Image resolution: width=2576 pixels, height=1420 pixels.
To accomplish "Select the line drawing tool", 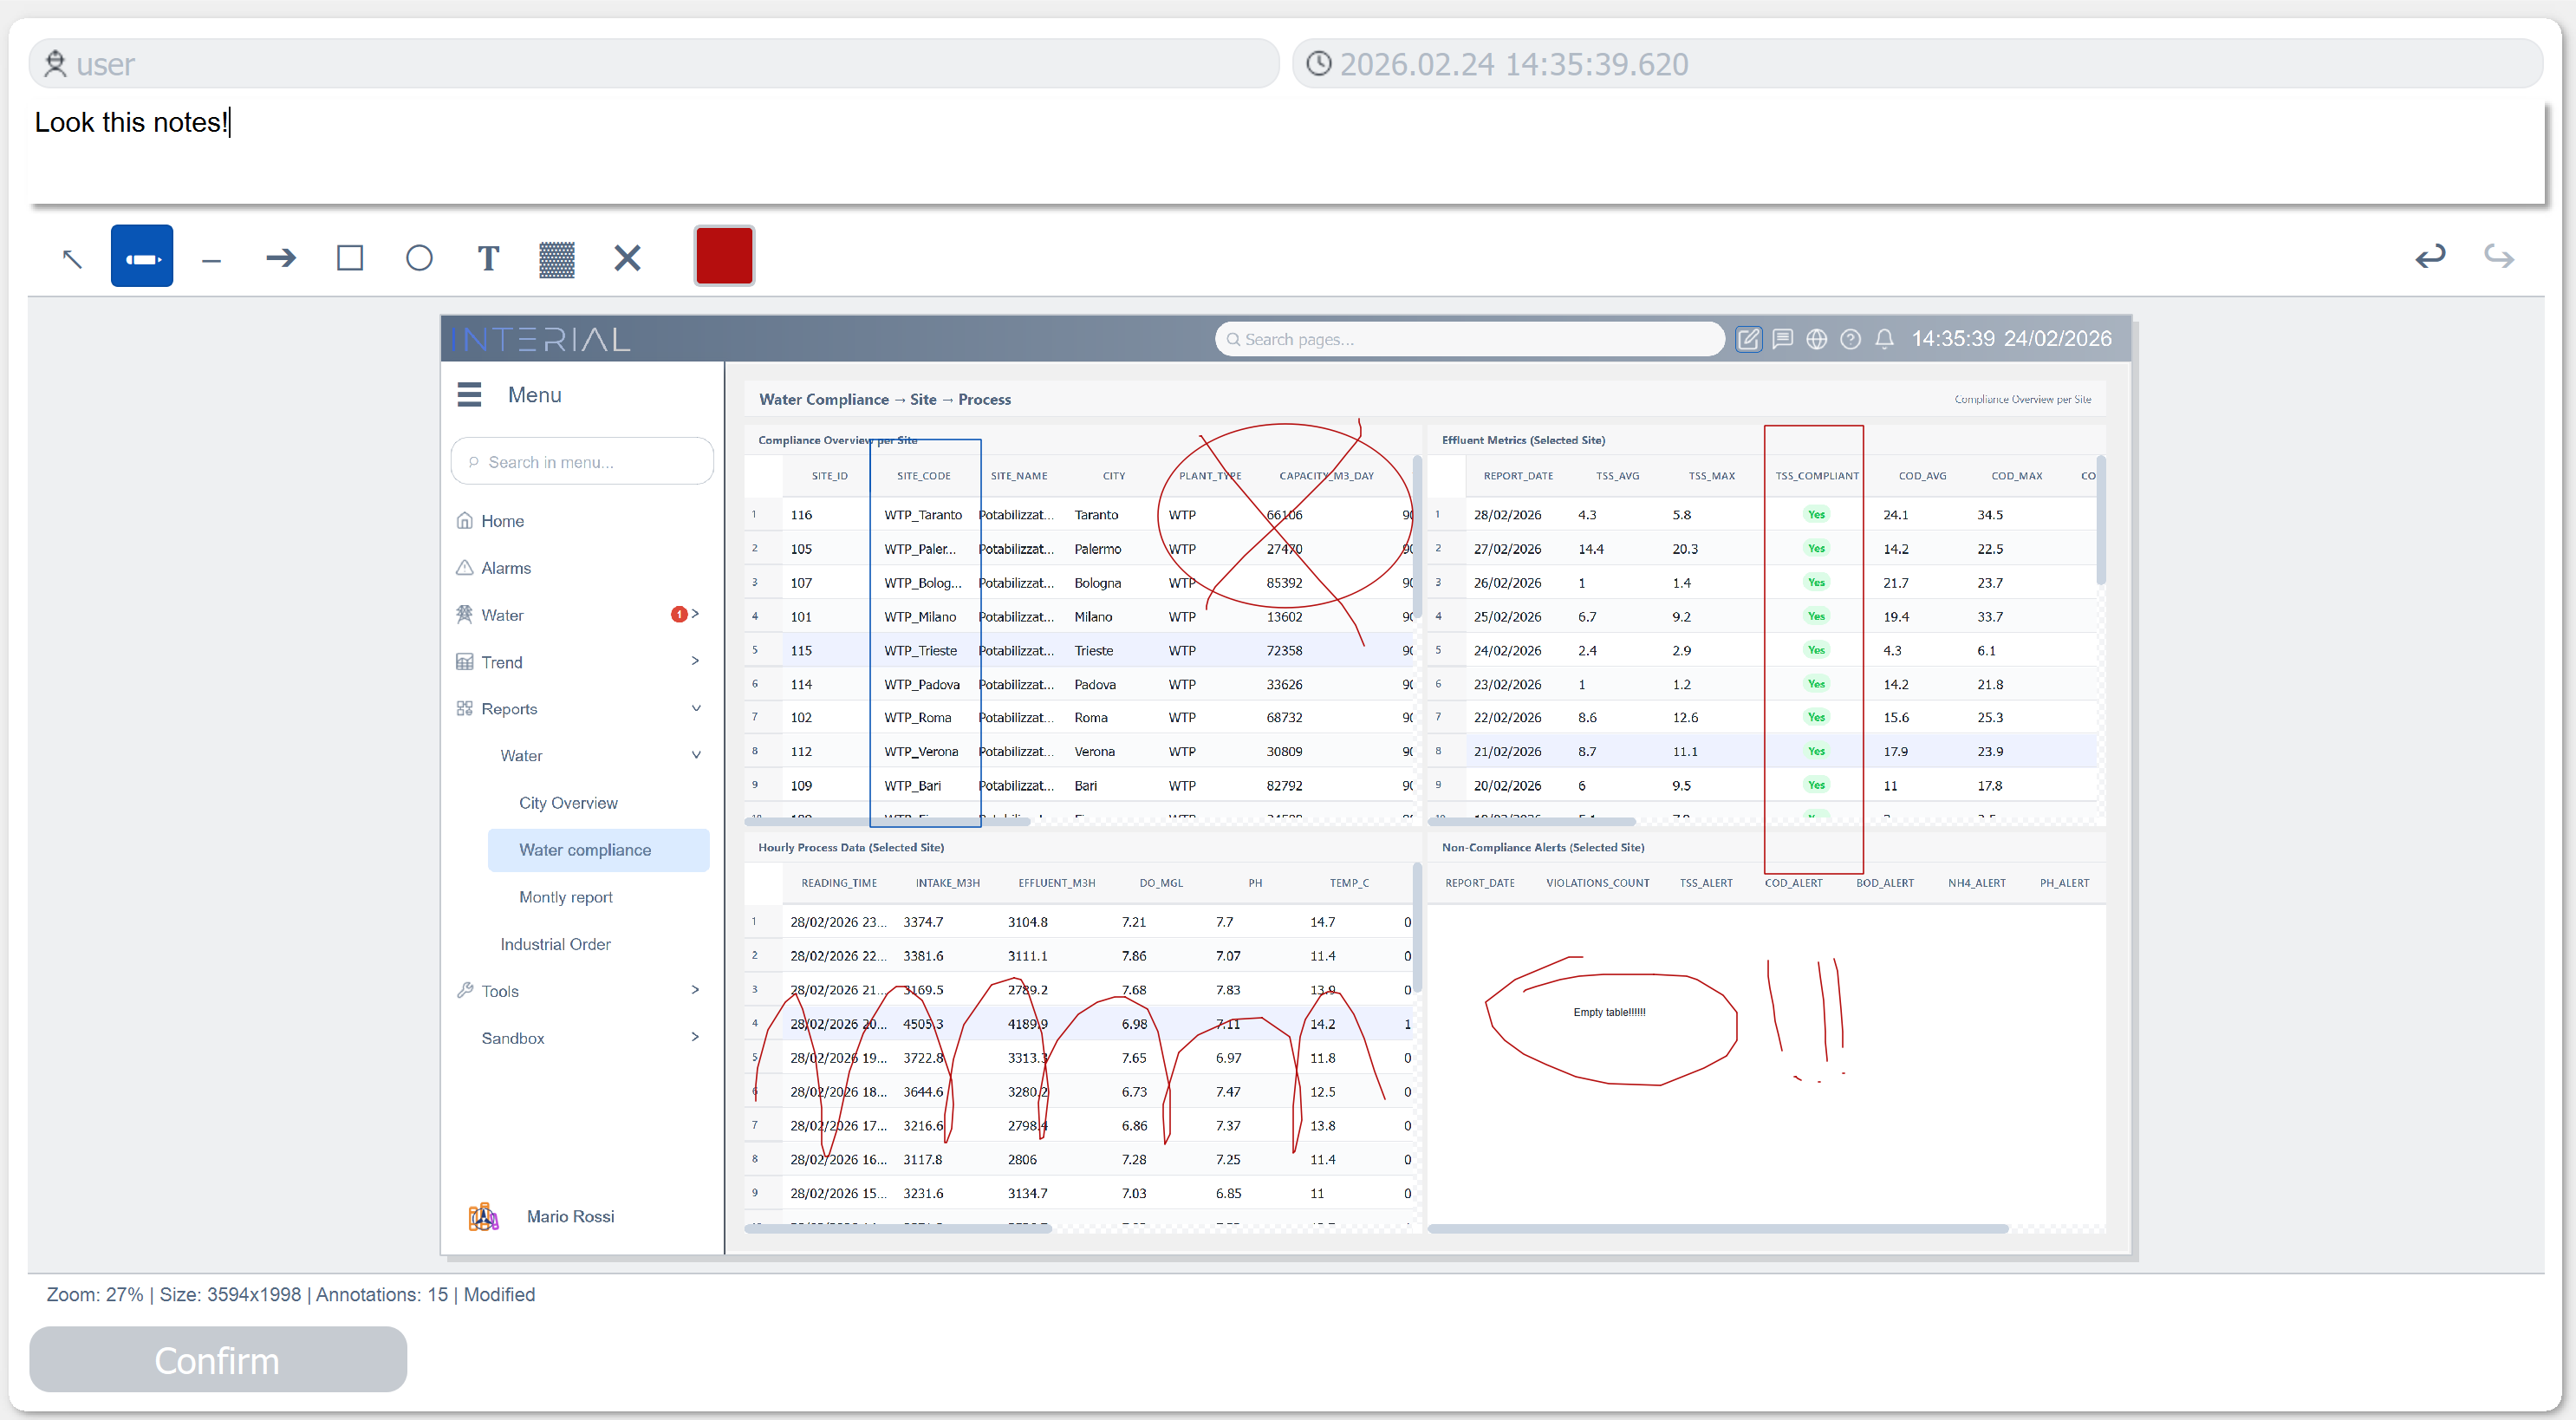I will point(211,257).
